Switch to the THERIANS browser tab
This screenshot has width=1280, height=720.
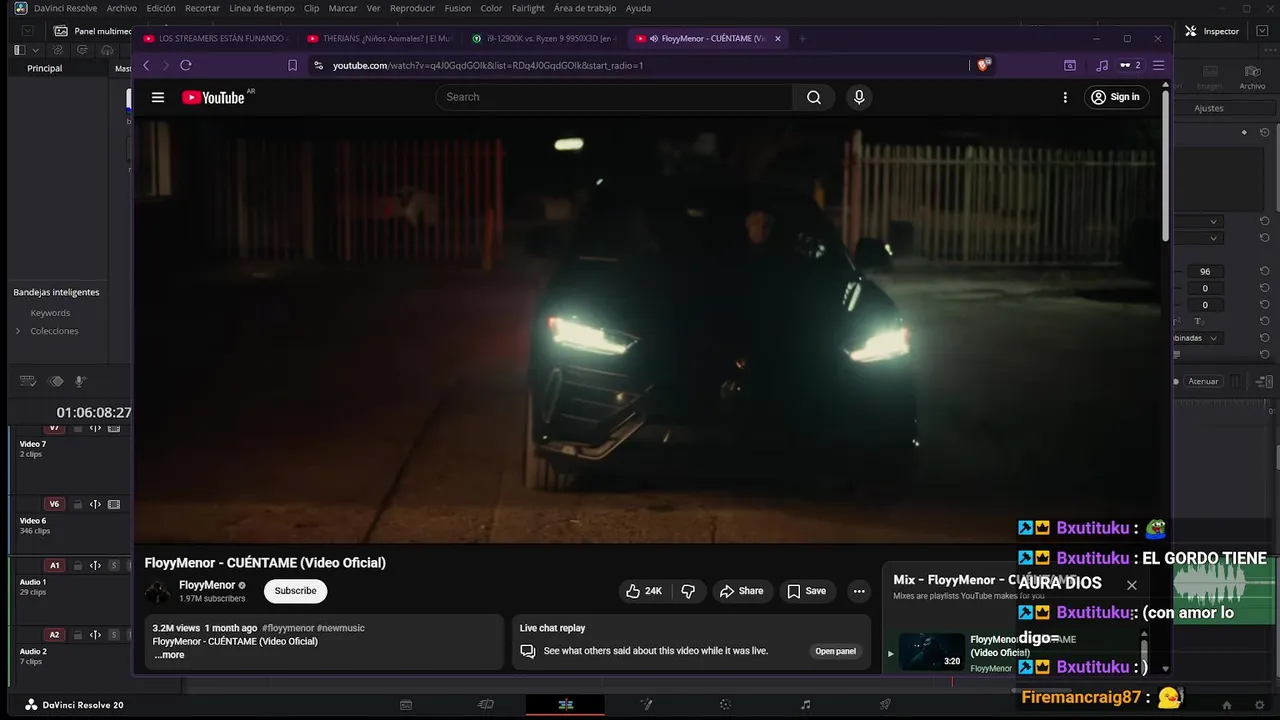(380, 39)
